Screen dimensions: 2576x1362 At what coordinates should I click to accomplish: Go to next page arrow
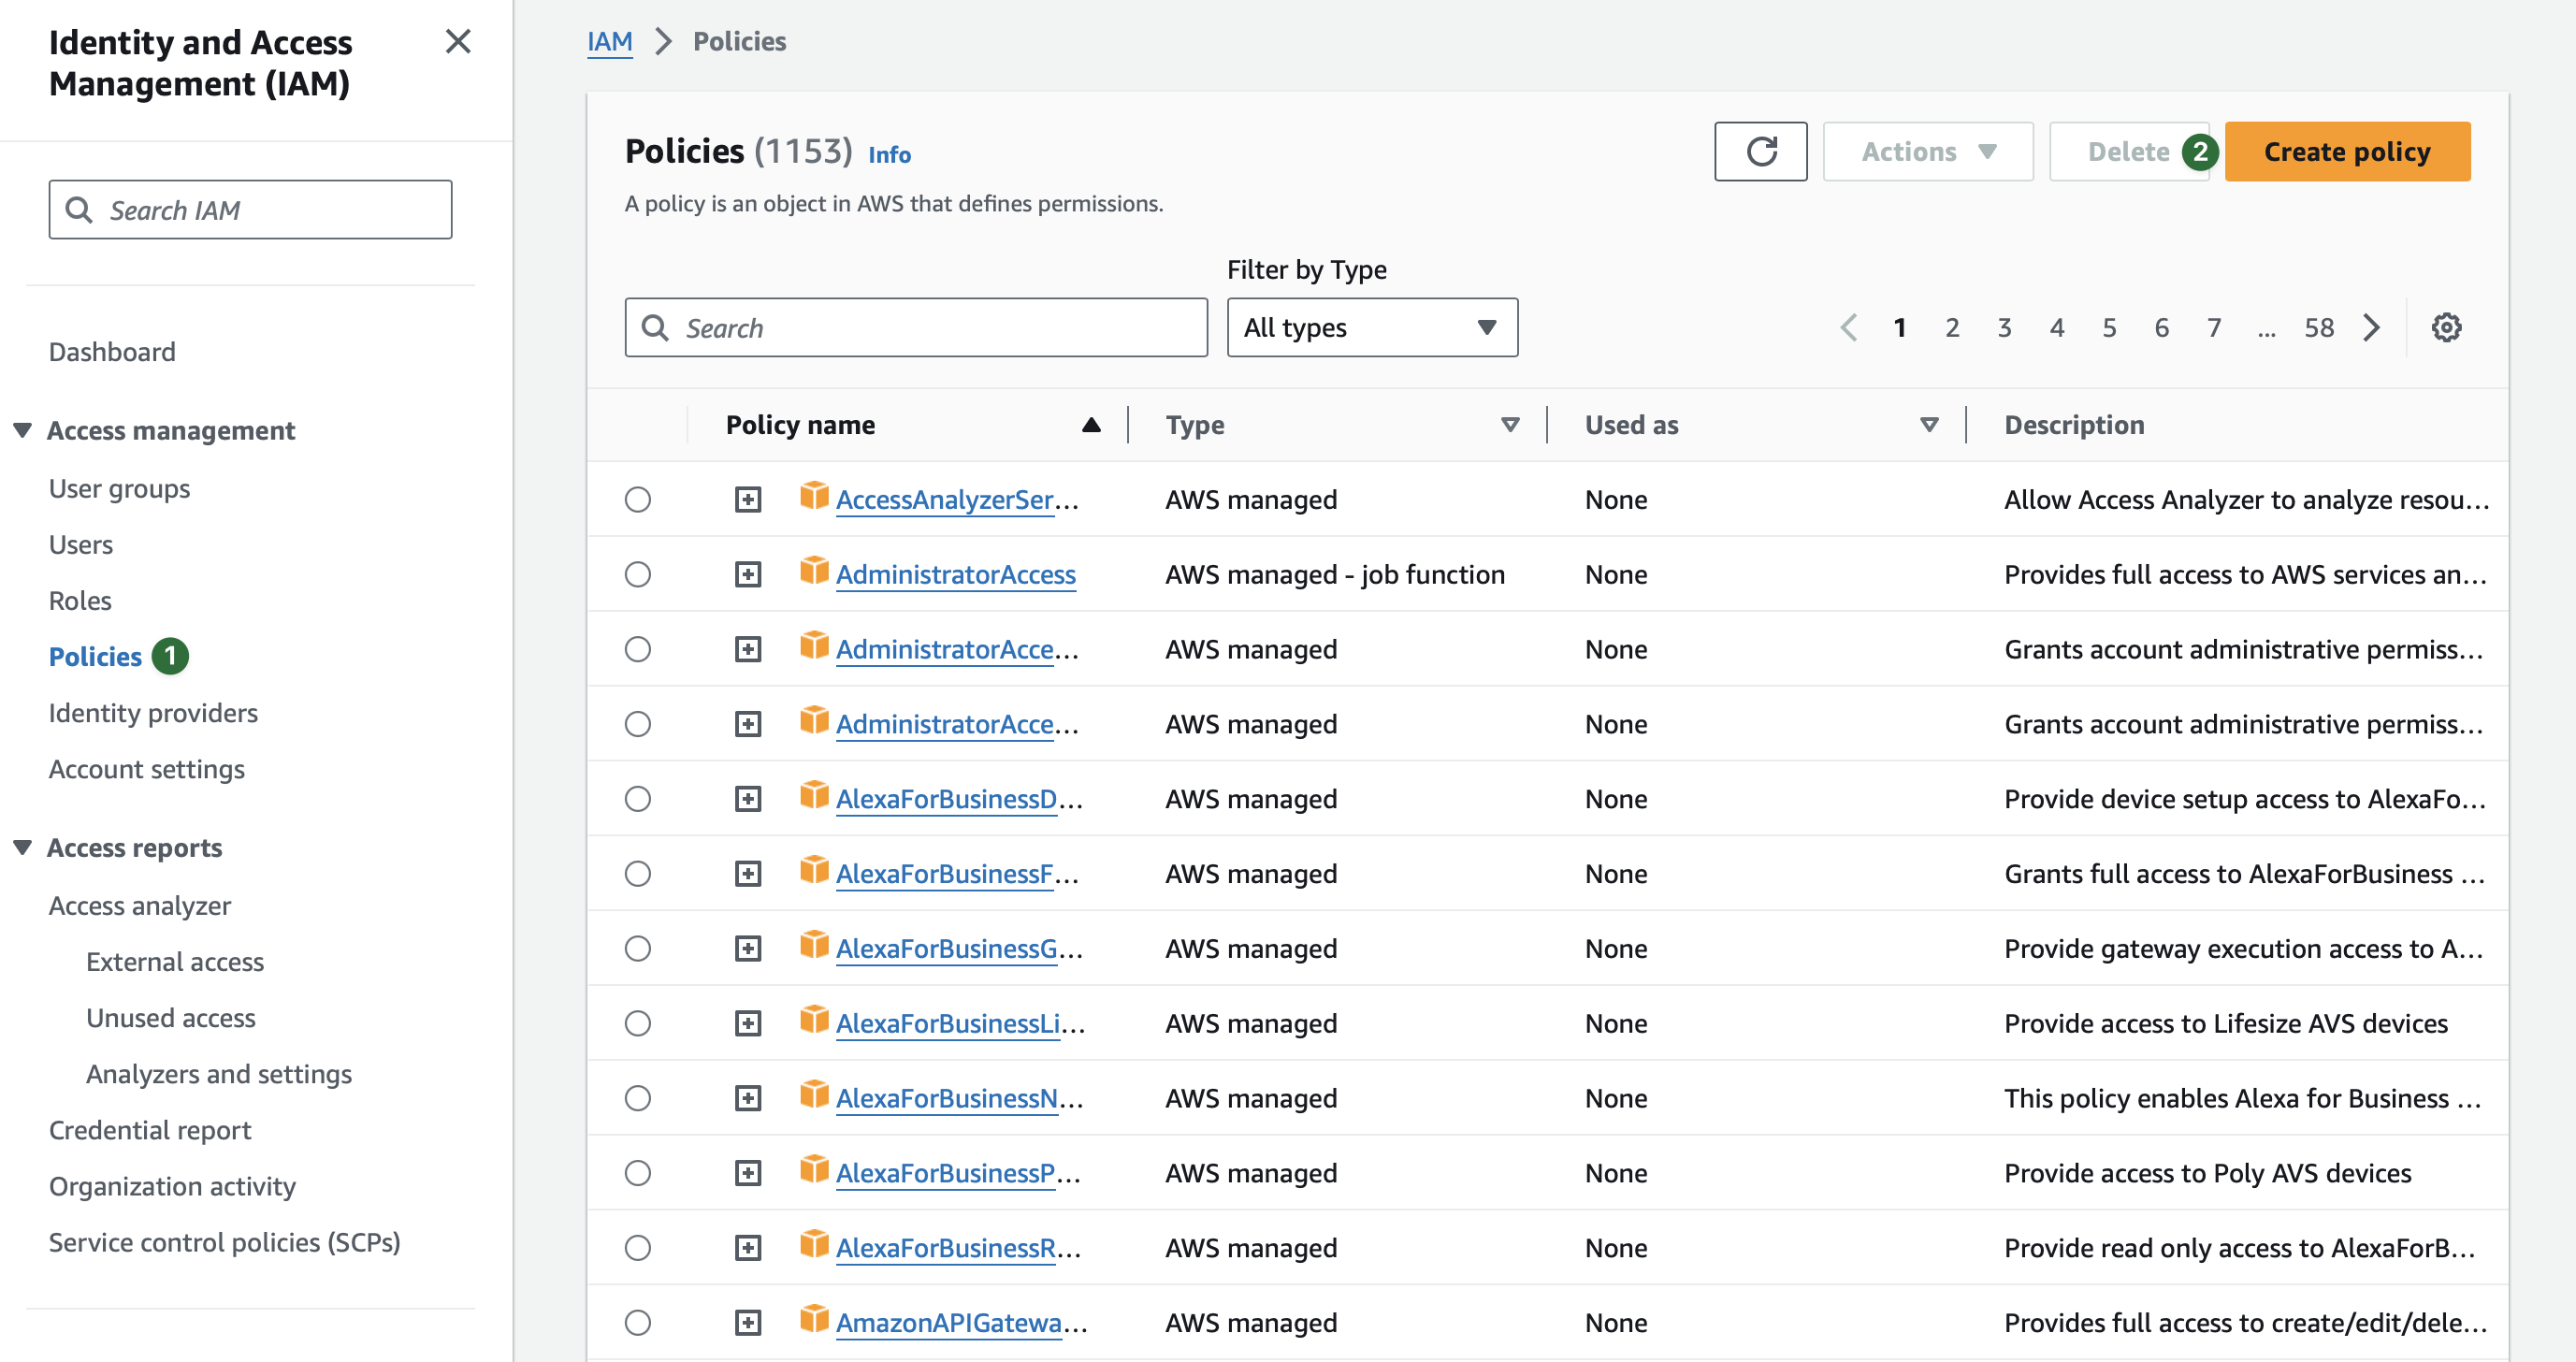tap(2372, 328)
